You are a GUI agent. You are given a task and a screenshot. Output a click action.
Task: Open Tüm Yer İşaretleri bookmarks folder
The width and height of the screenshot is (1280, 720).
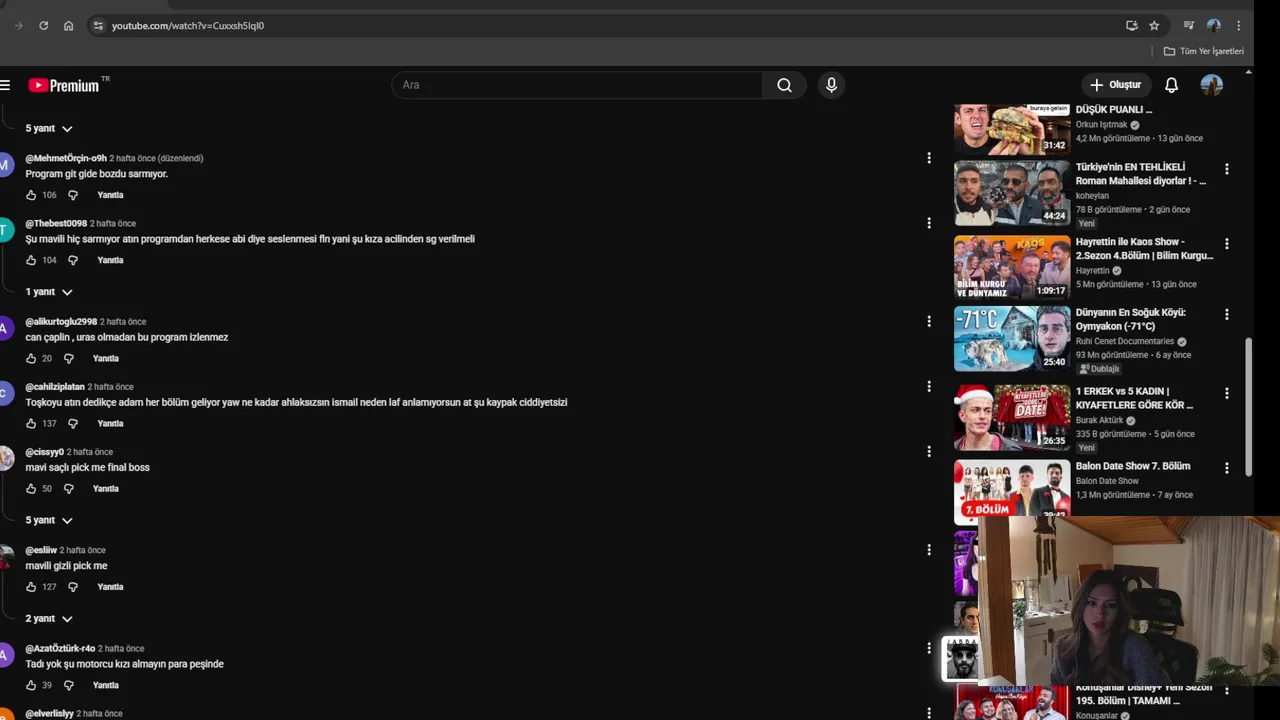pos(1204,51)
